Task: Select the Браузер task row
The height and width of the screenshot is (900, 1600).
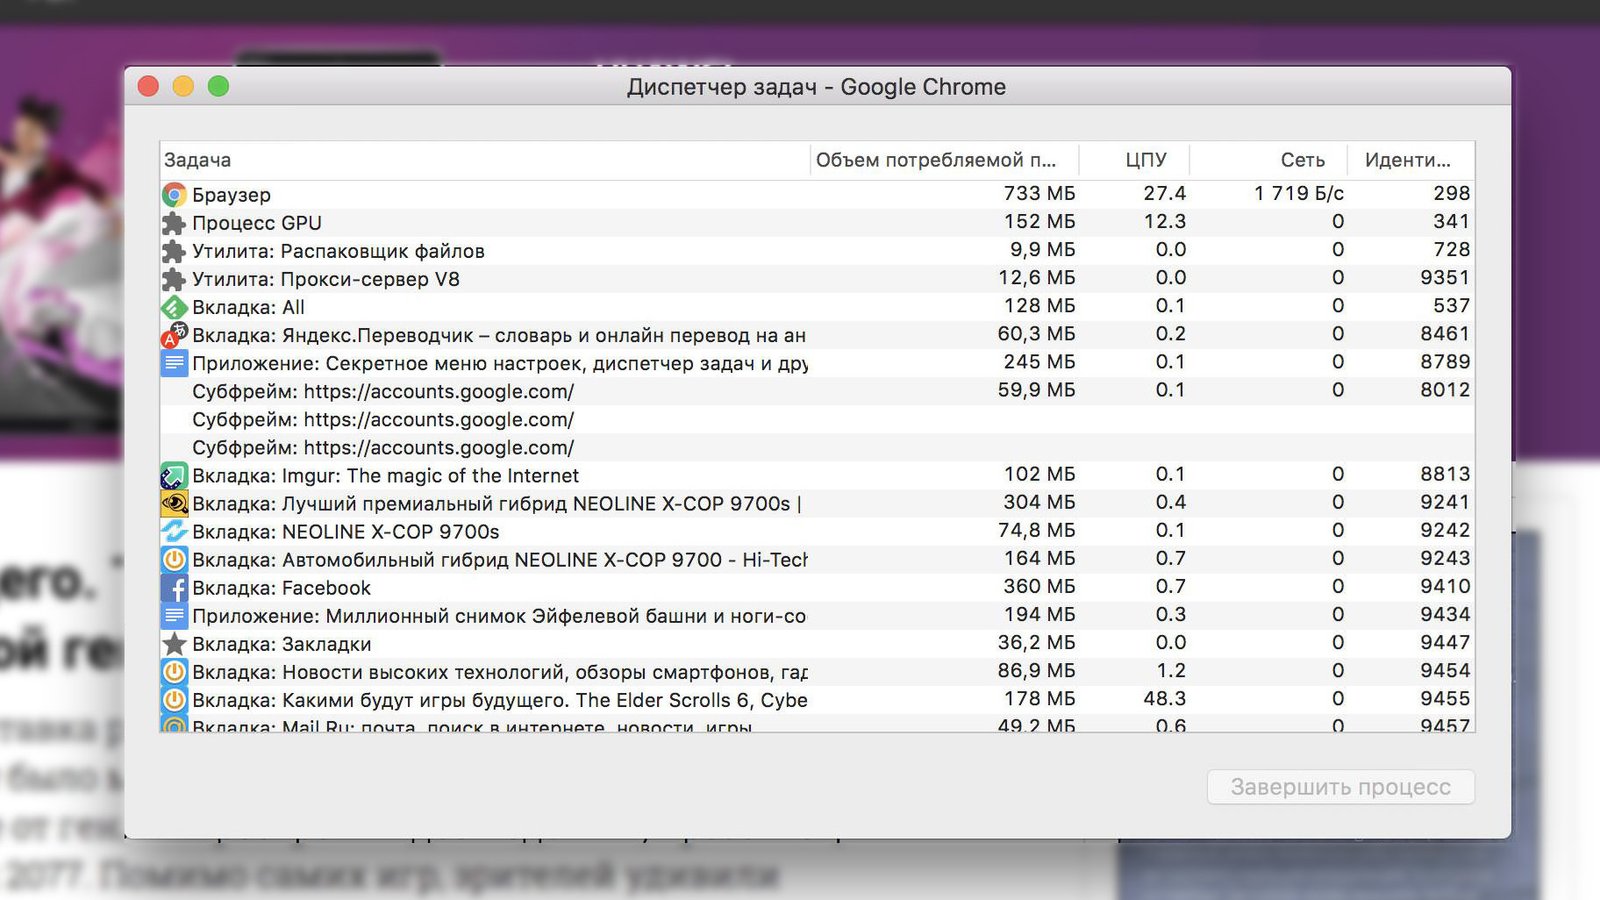Action: [817, 194]
